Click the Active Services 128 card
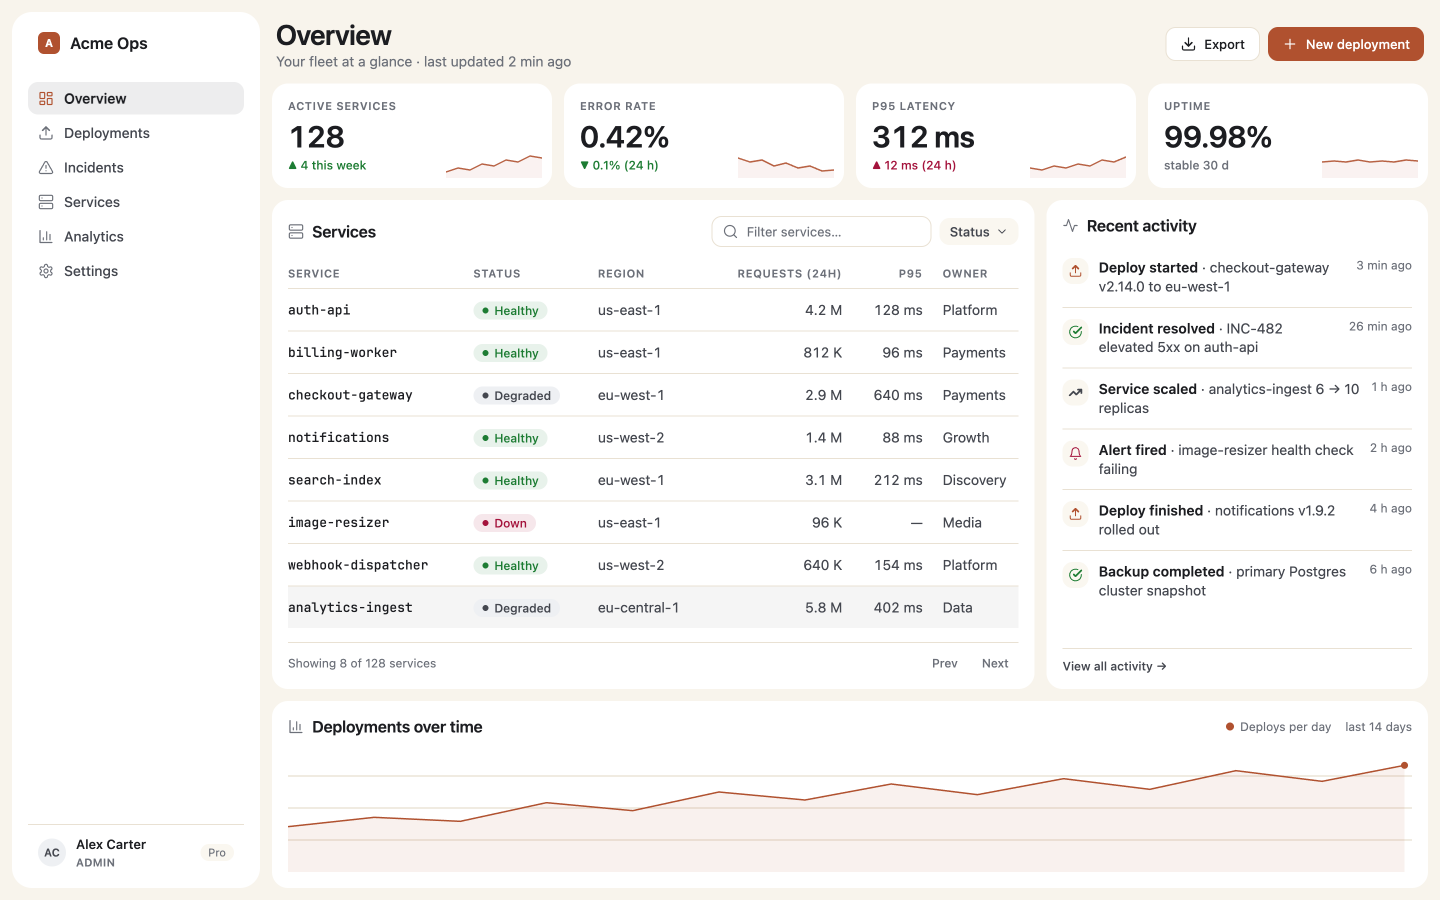 [x=412, y=136]
